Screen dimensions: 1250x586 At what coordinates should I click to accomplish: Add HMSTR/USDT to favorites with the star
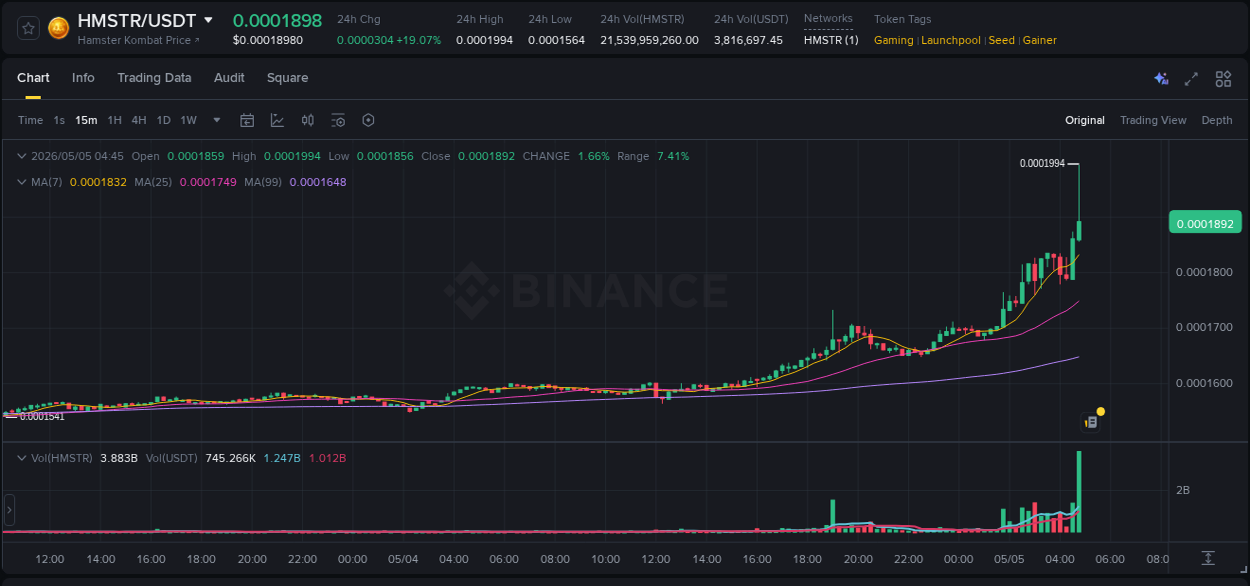[29, 28]
